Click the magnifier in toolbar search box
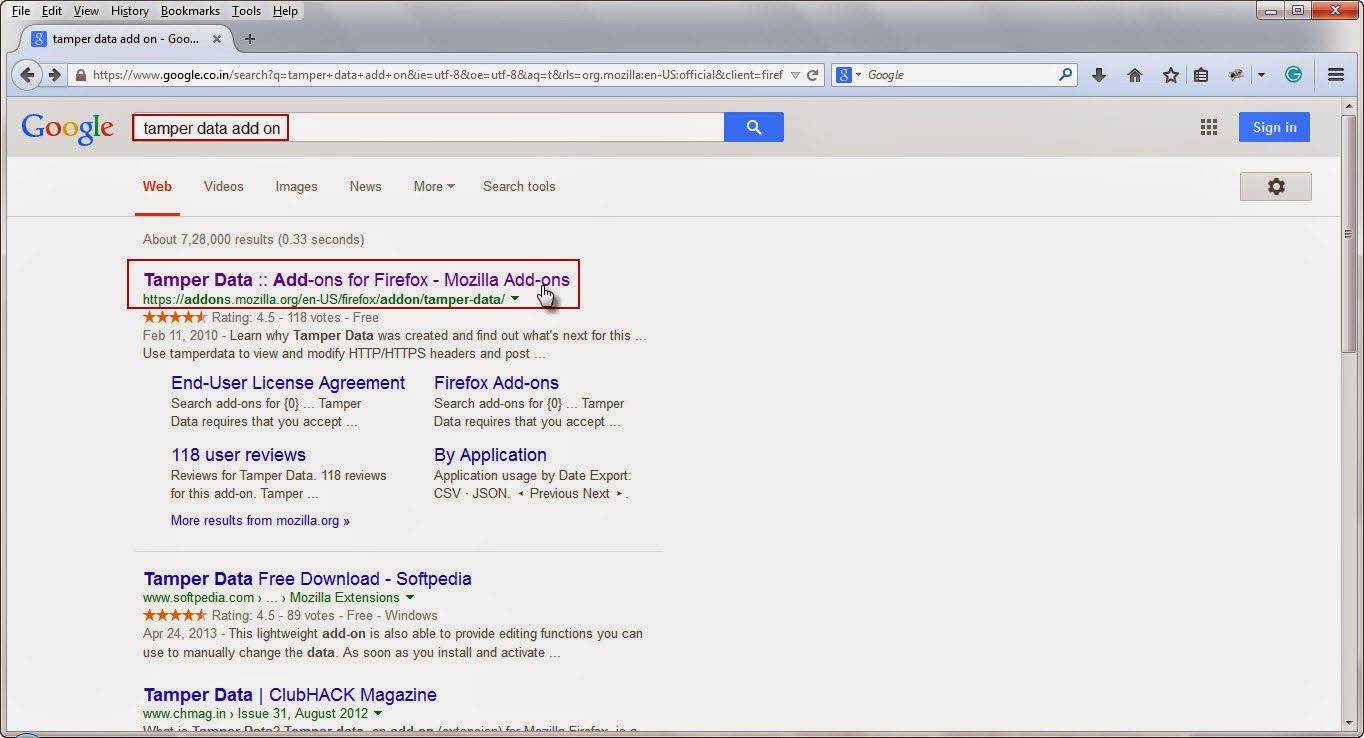Image resolution: width=1364 pixels, height=738 pixels. [x=1065, y=75]
